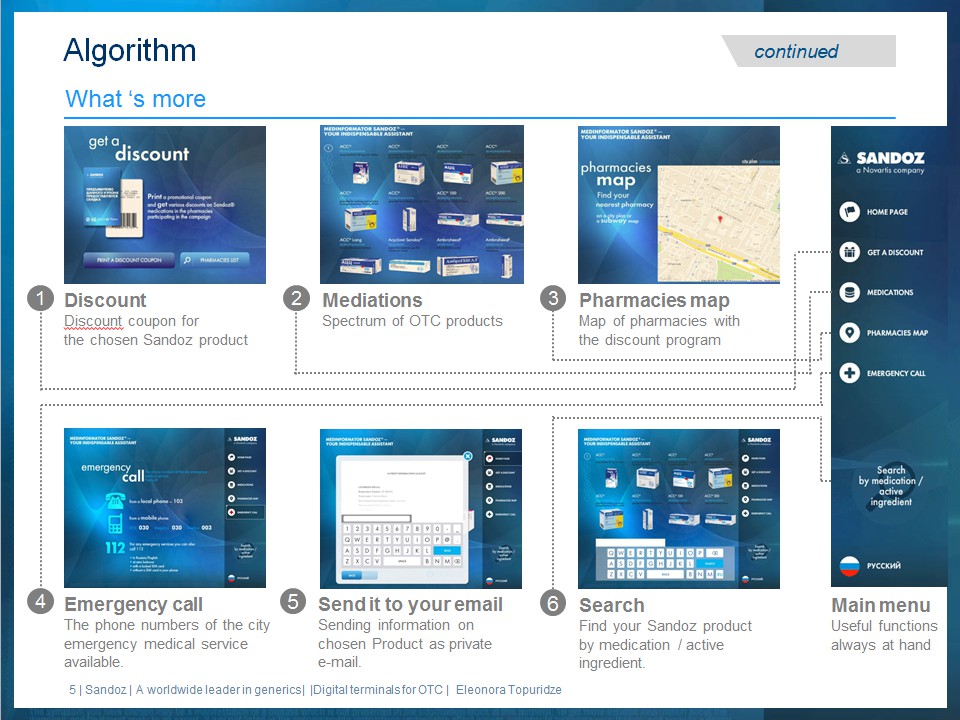Click the 'continued' label at top right
The height and width of the screenshot is (720, 960).
pos(796,51)
